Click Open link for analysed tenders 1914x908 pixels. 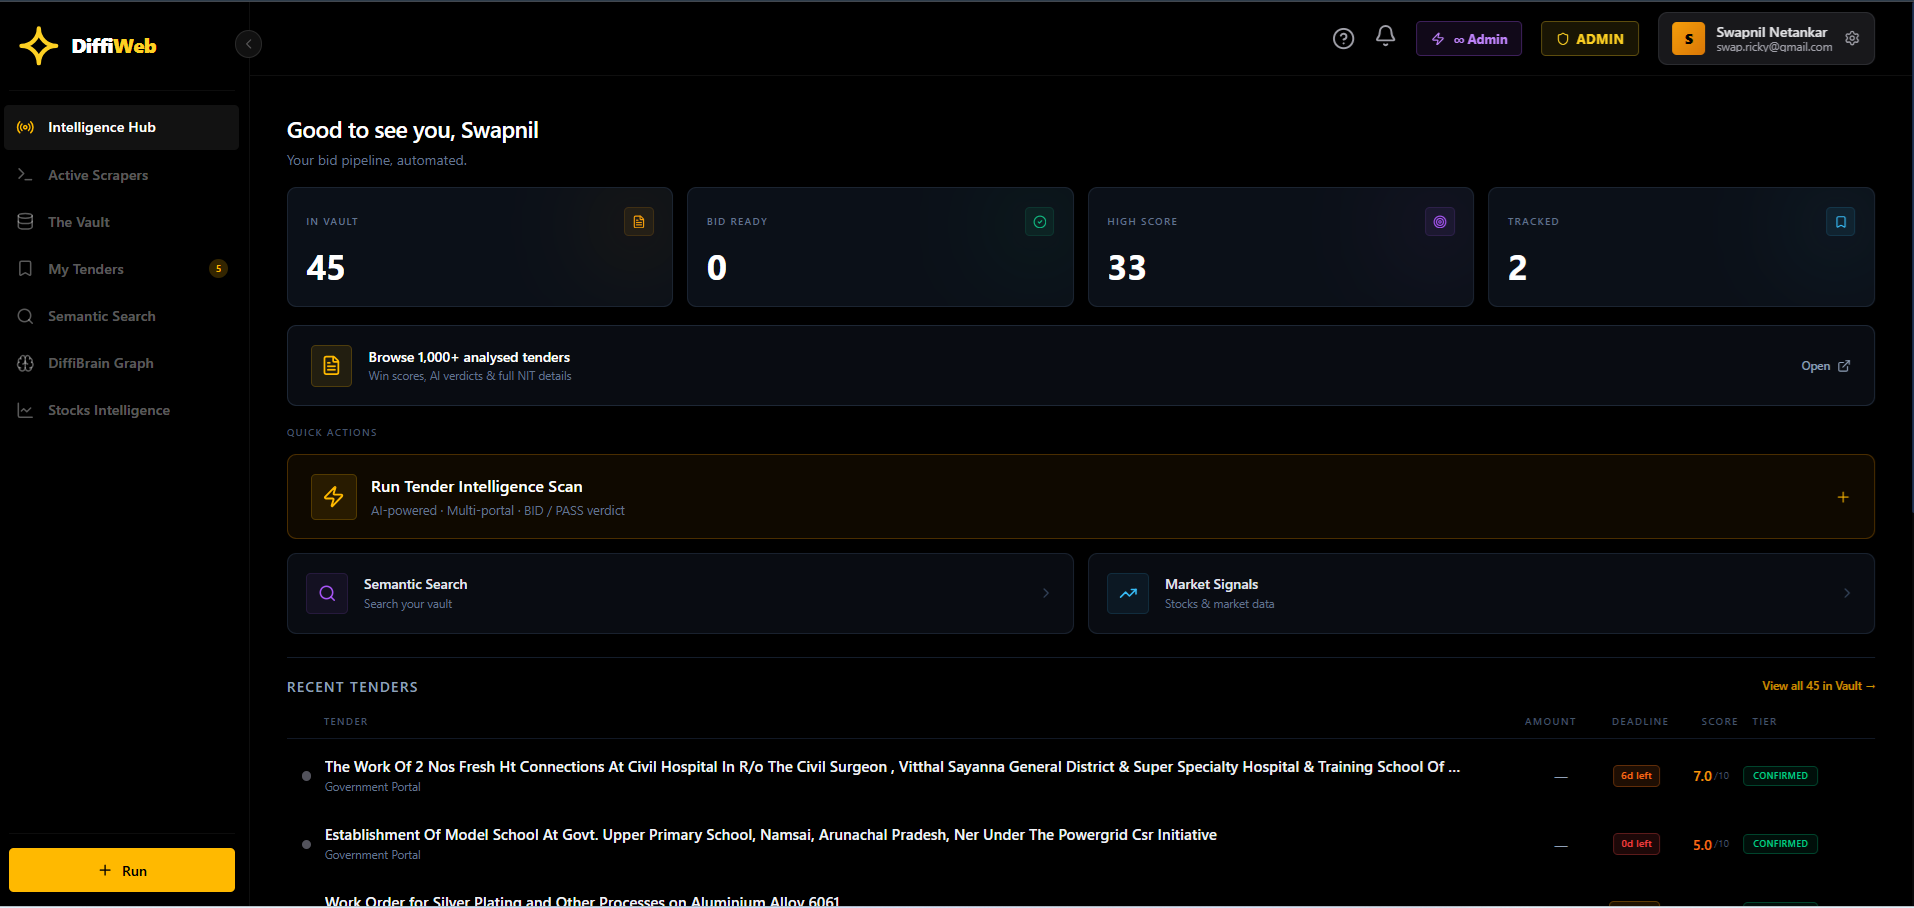tap(1825, 366)
